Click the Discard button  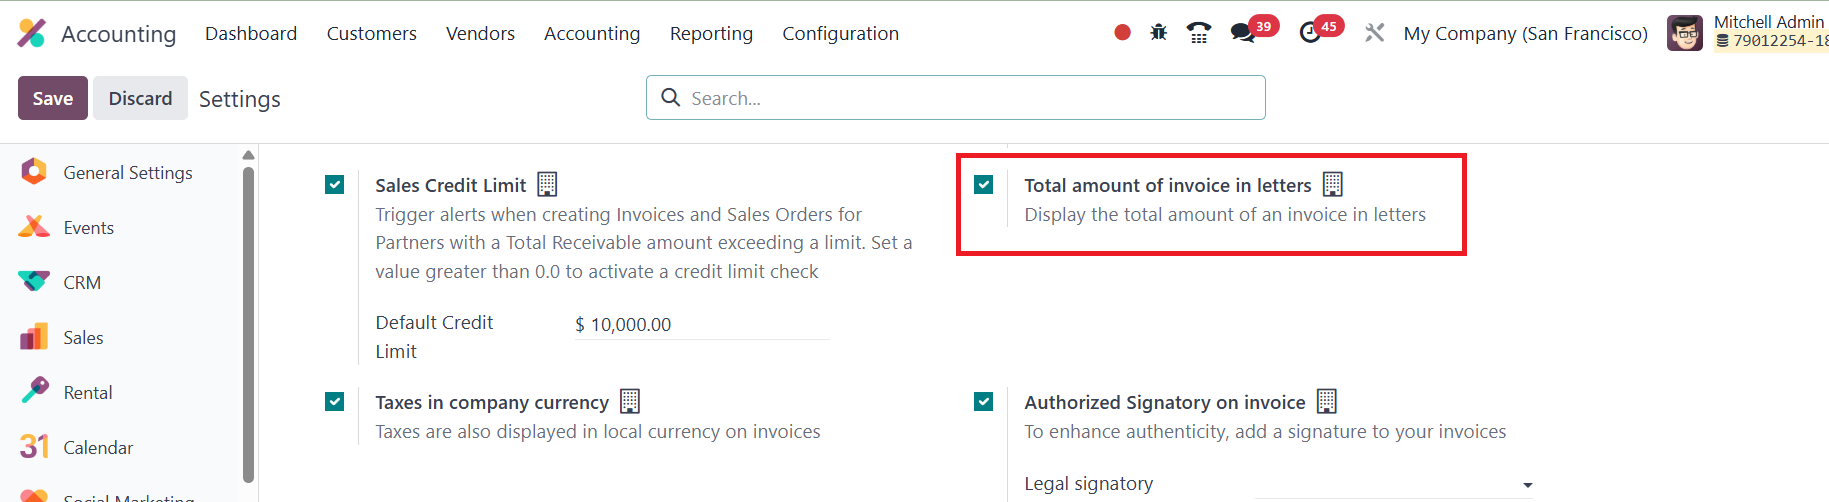pos(140,98)
